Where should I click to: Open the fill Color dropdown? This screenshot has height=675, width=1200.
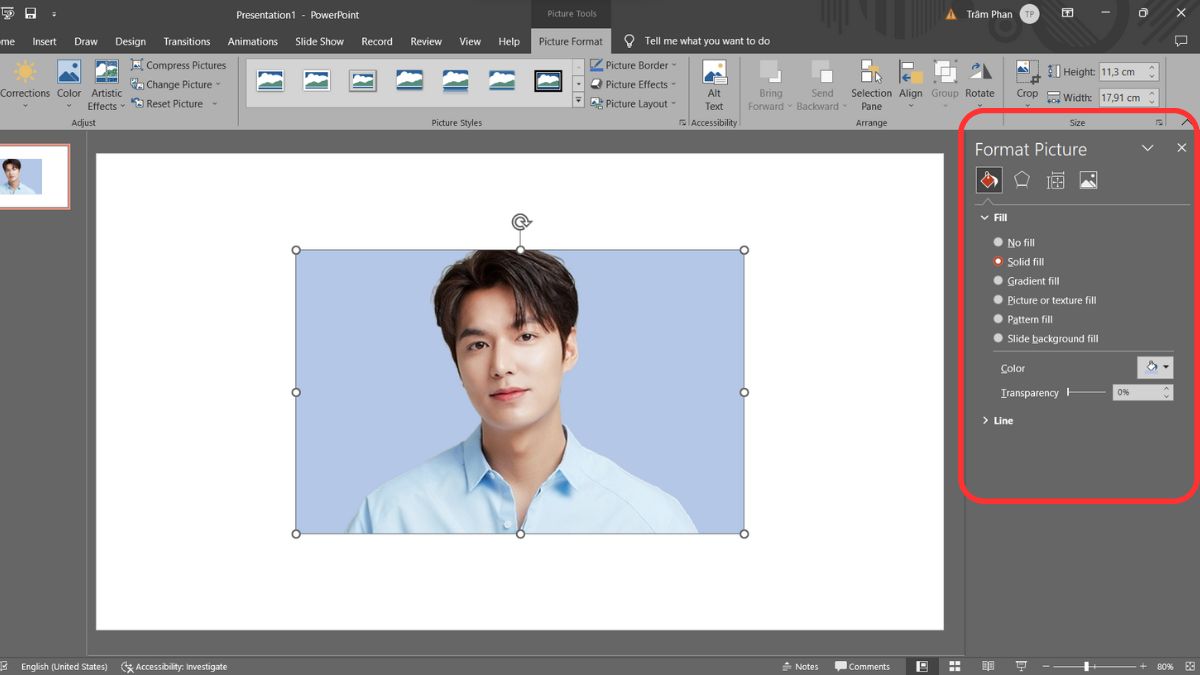pyautogui.click(x=1154, y=368)
